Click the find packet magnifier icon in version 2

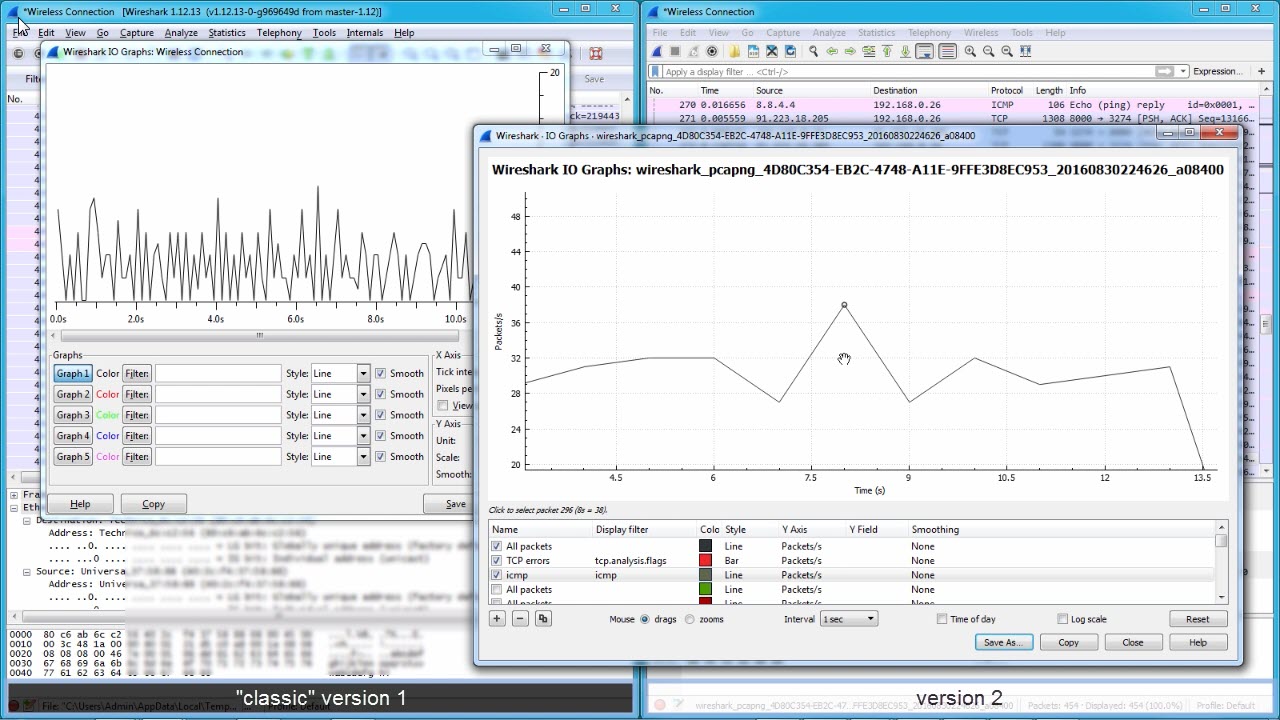coord(813,51)
